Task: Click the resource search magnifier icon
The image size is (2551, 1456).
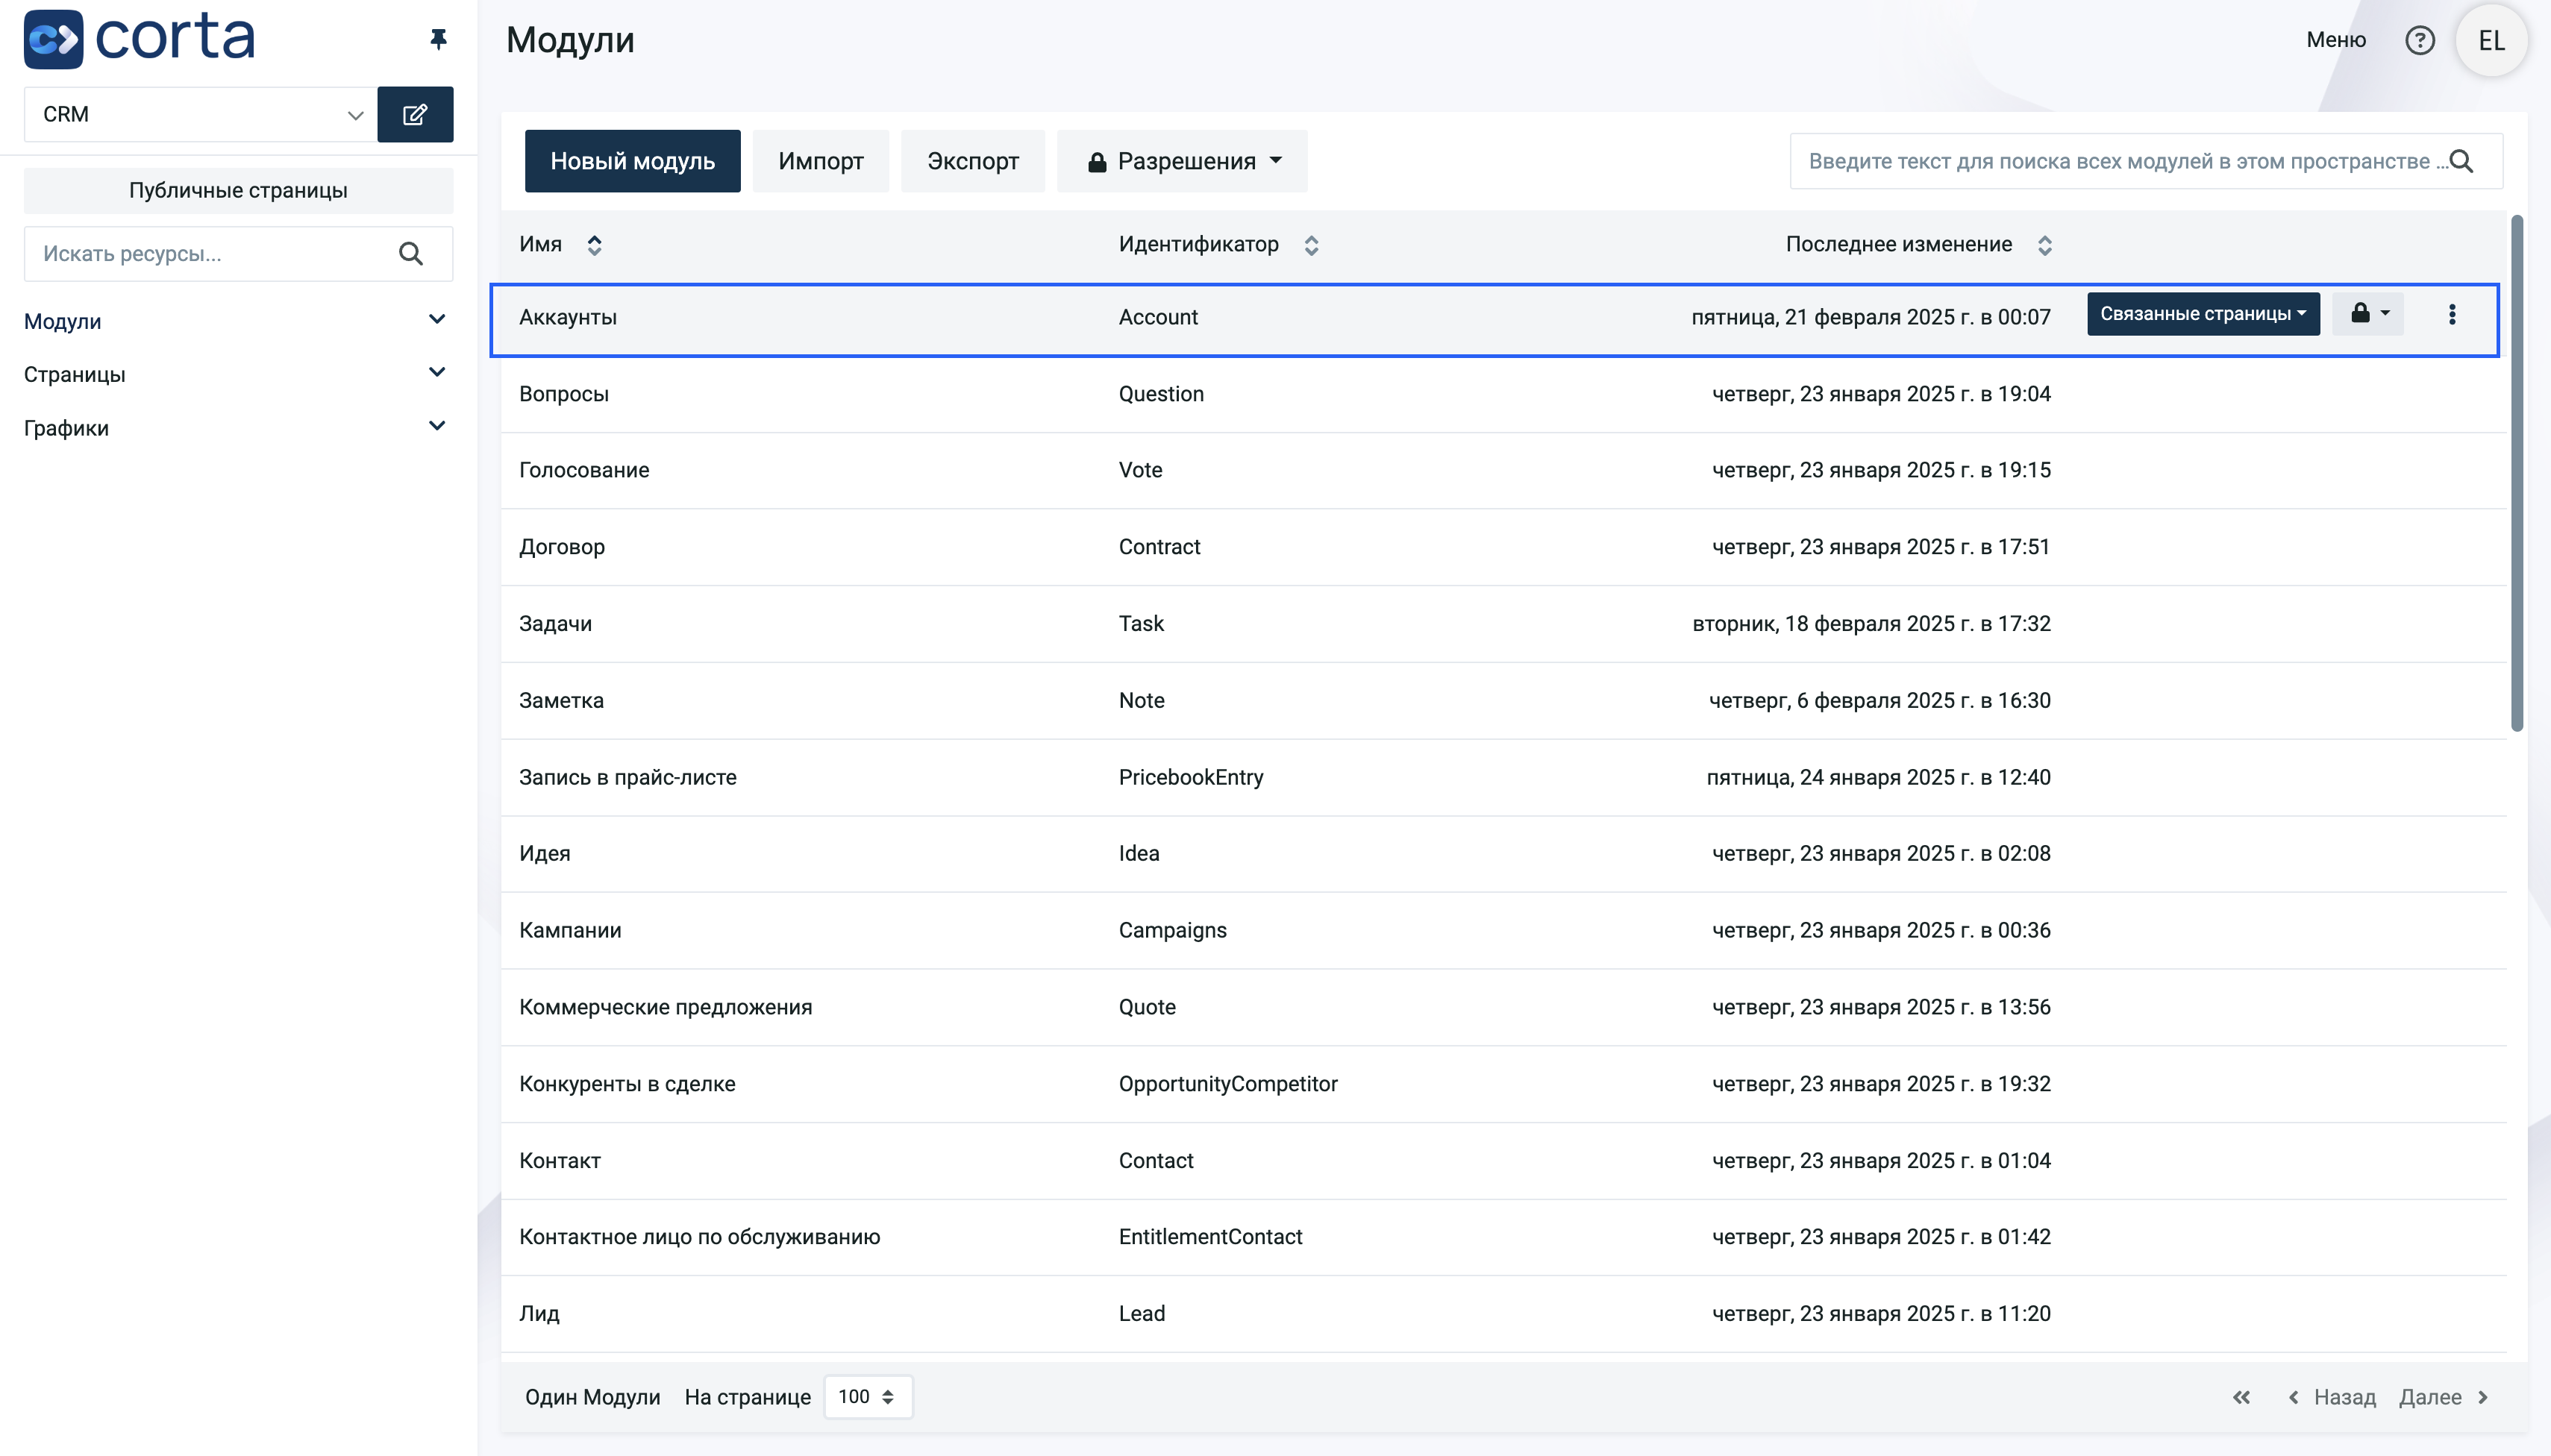Action: point(411,254)
